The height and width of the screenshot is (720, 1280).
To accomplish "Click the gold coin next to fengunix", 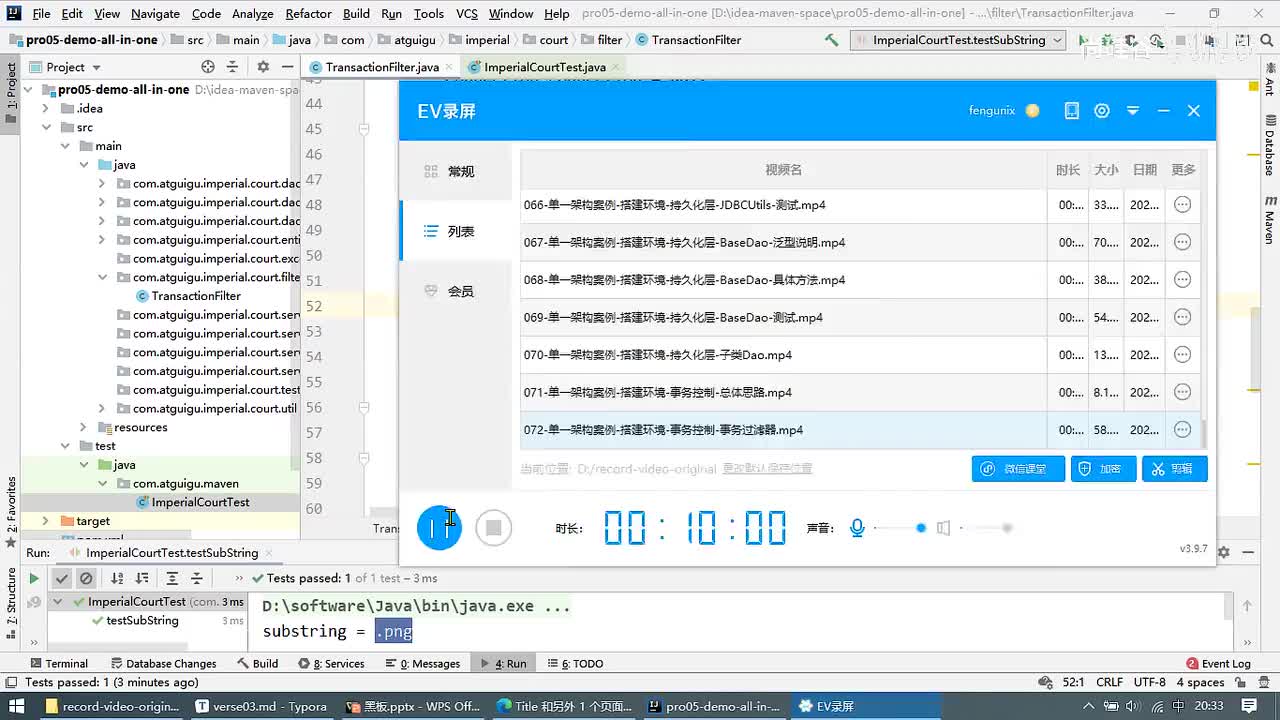I will (x=1033, y=111).
